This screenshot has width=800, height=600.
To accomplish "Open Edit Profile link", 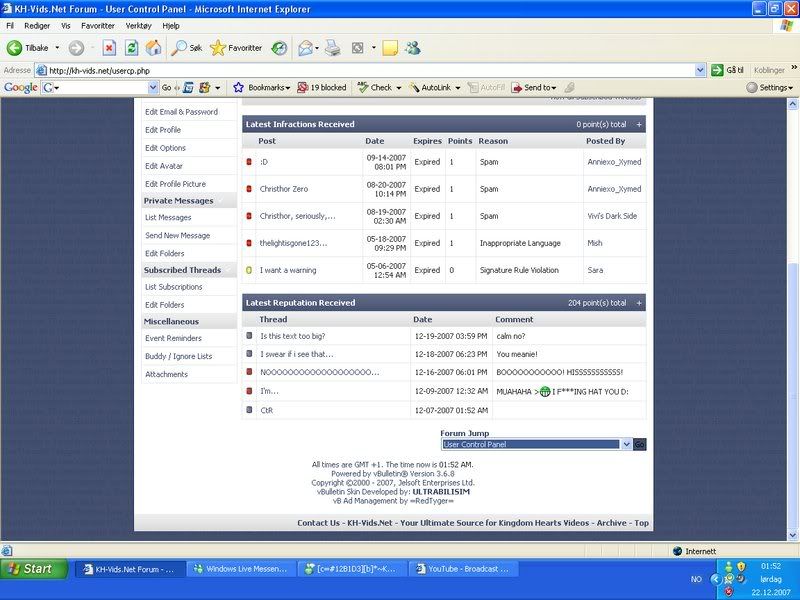I will (x=163, y=130).
